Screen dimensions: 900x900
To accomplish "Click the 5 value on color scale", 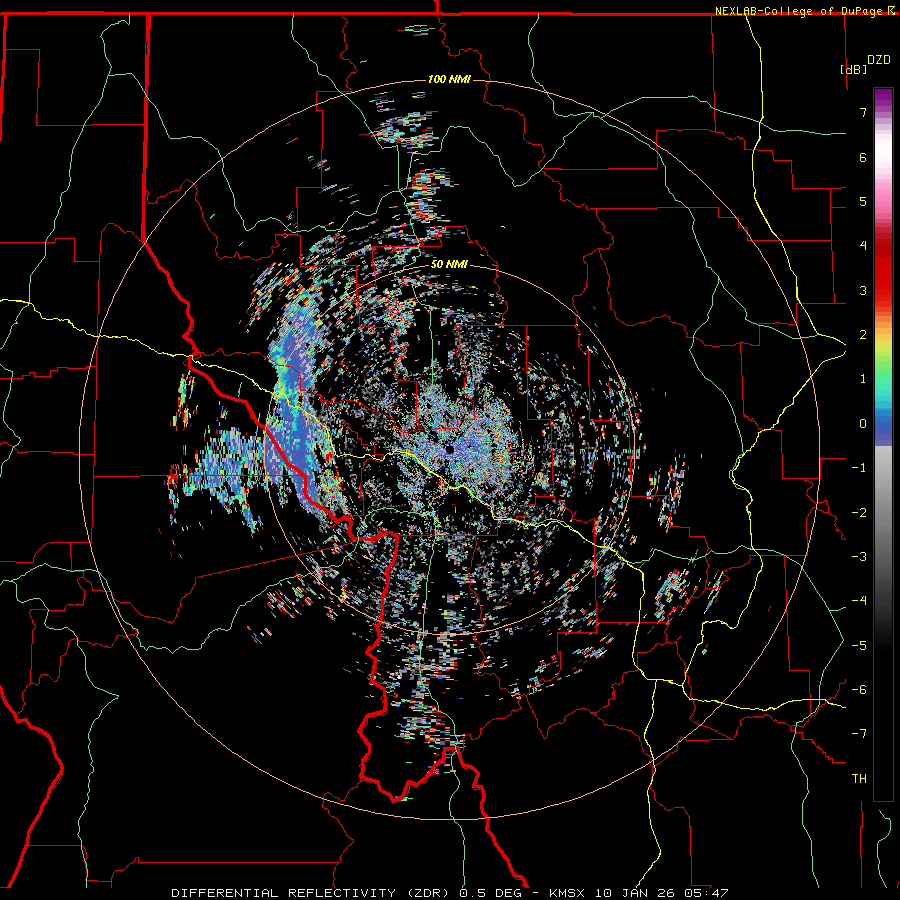I will 863,201.
